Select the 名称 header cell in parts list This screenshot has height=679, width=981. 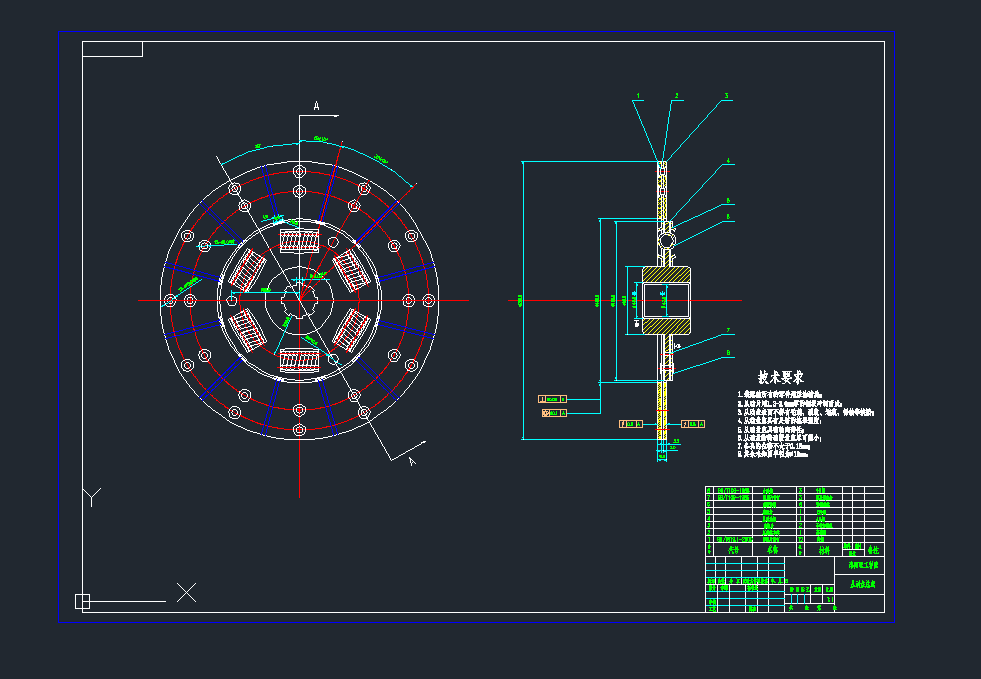pyautogui.click(x=772, y=550)
